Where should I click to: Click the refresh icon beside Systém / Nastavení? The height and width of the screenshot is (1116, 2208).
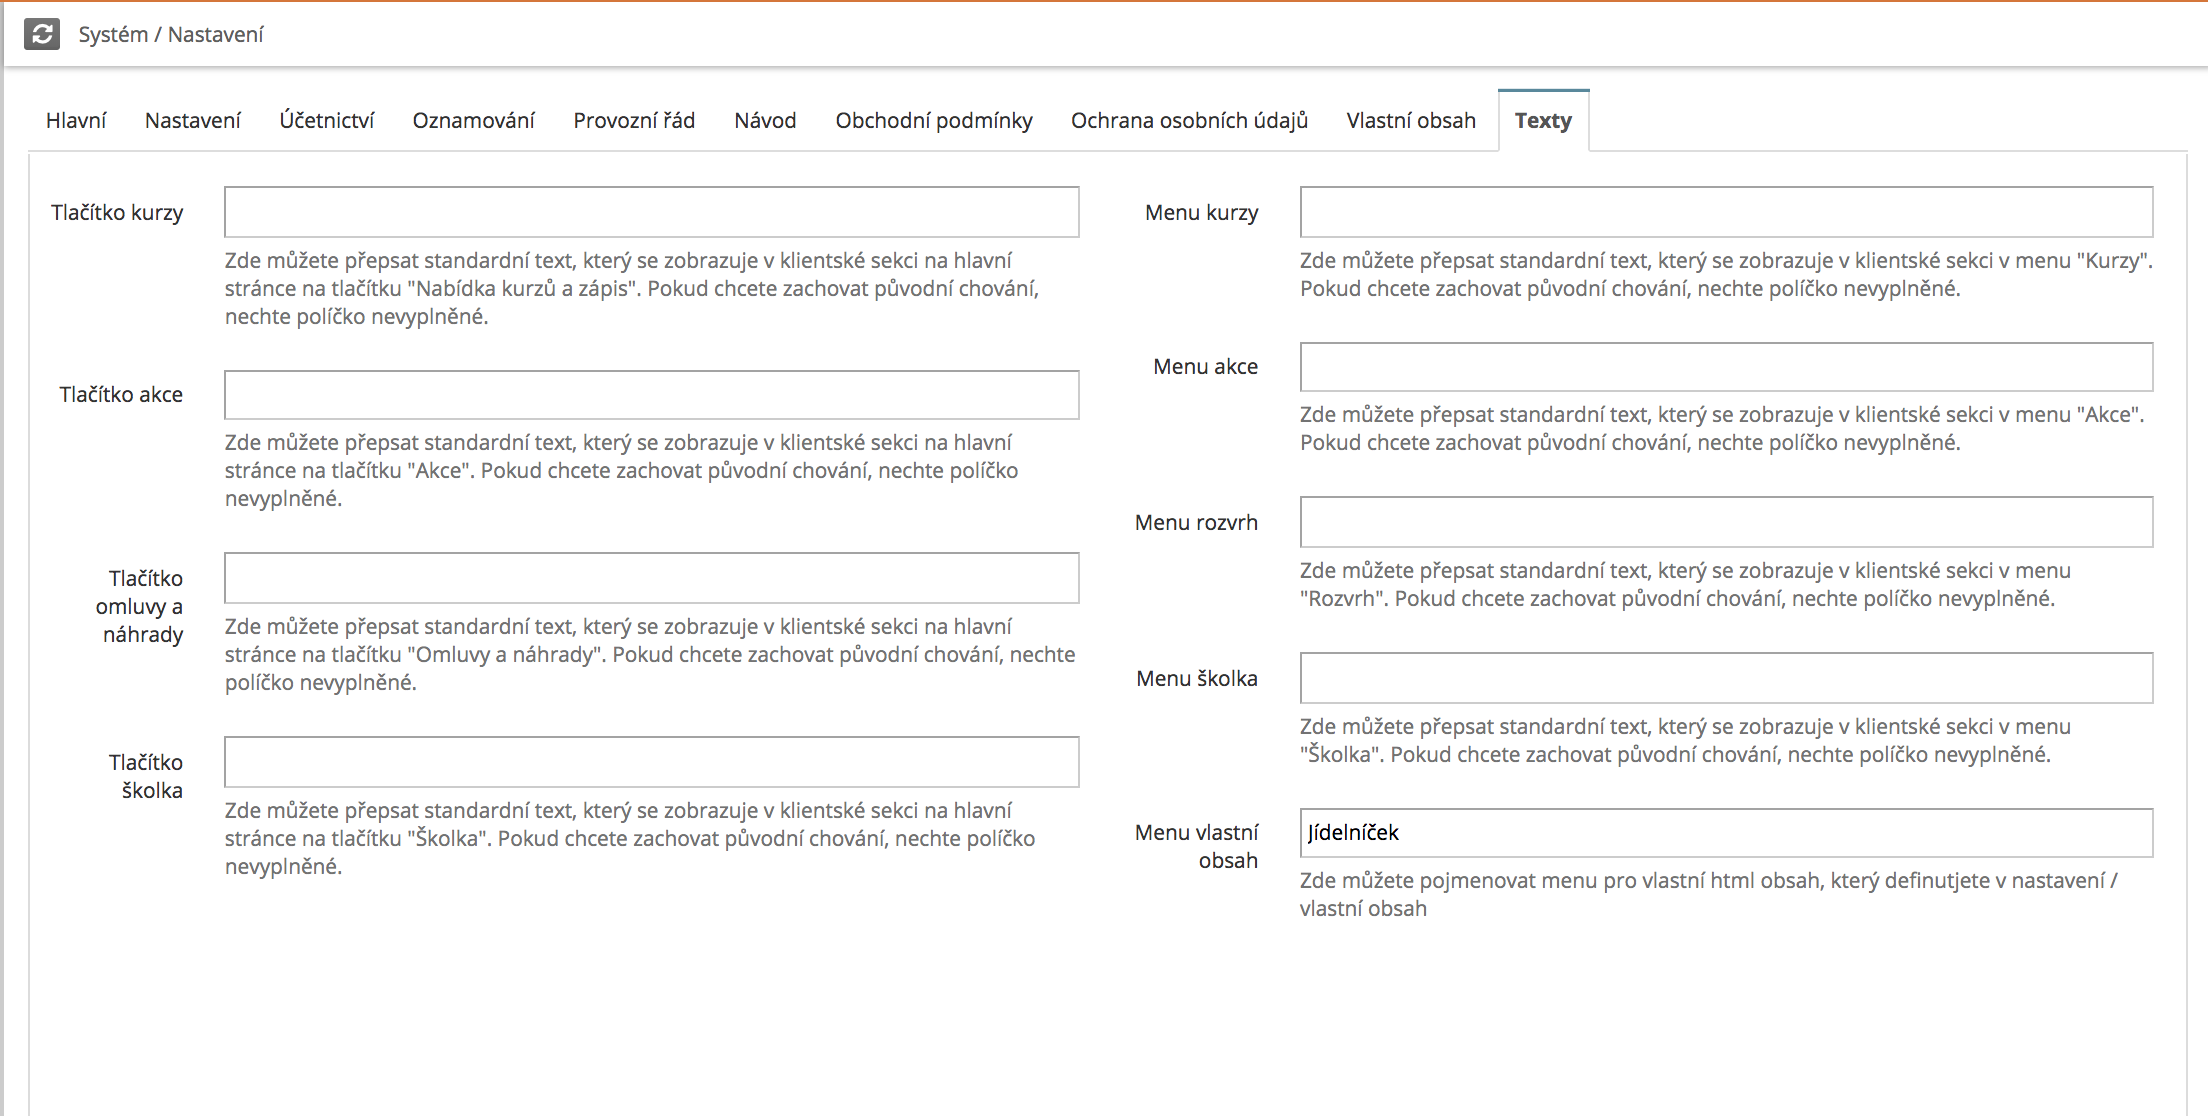pyautogui.click(x=42, y=34)
